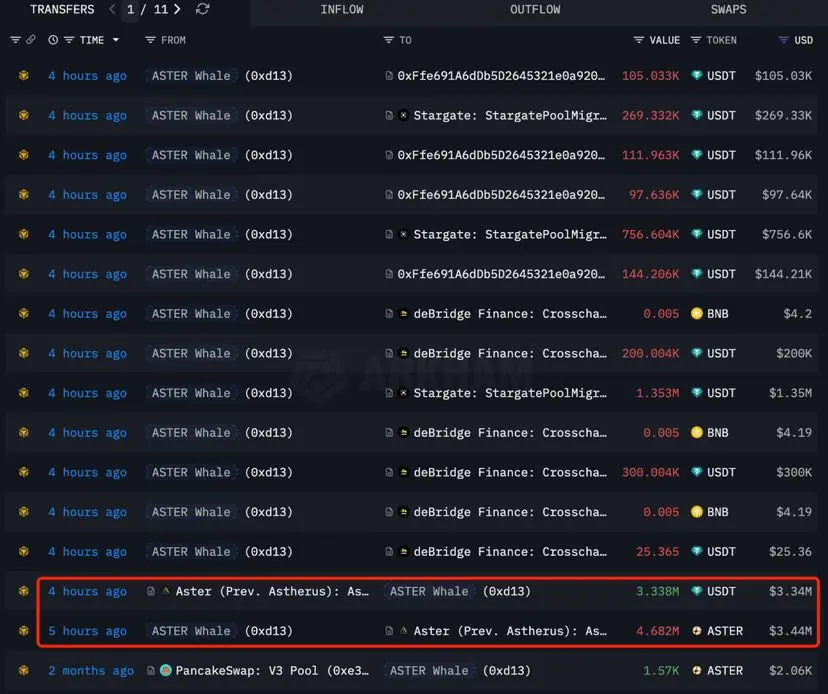The image size is (828, 694).
Task: Open the TOKEN column filter
Action: click(x=696, y=40)
